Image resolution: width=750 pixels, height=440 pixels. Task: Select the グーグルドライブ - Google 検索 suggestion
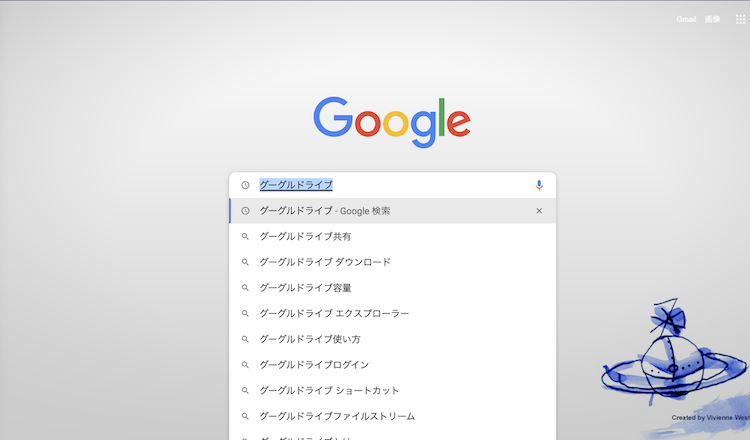click(x=325, y=211)
